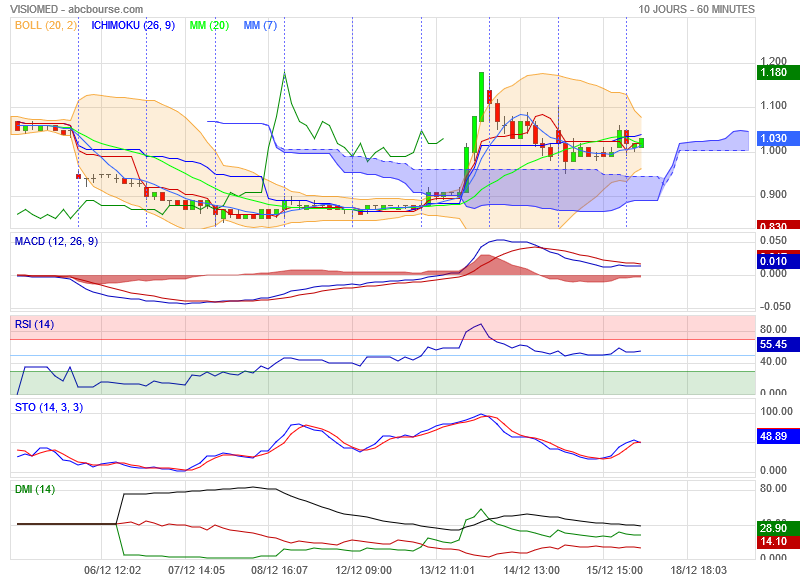The width and height of the screenshot is (800, 580).
Task: Click the VISIOMED - abcbourse.com chart title
Action: click(77, 9)
